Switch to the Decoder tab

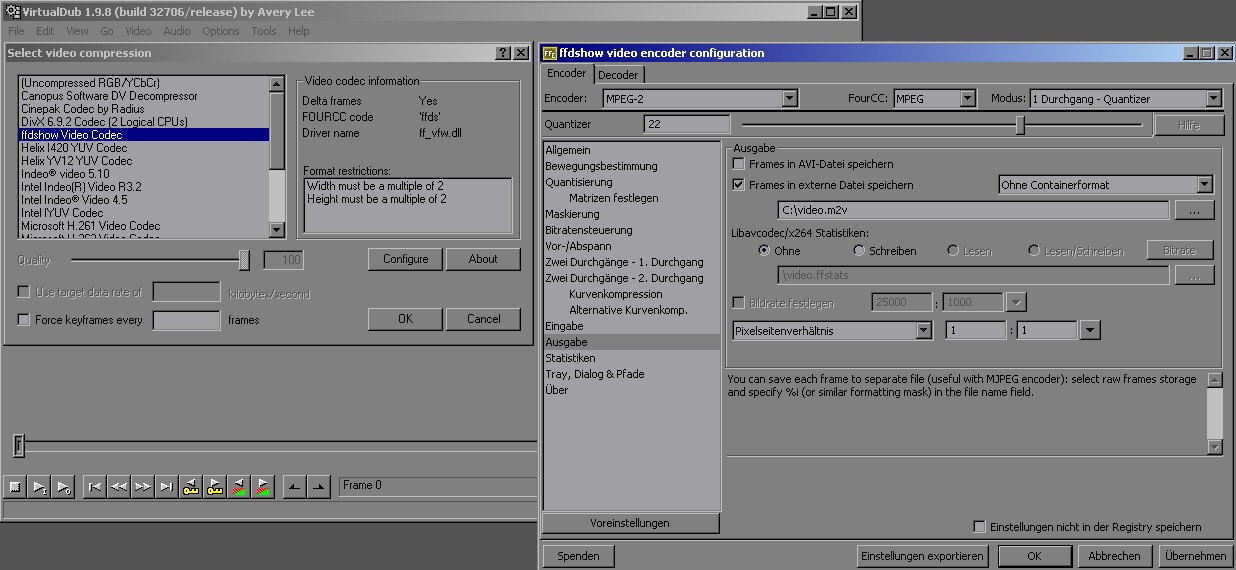[618, 75]
